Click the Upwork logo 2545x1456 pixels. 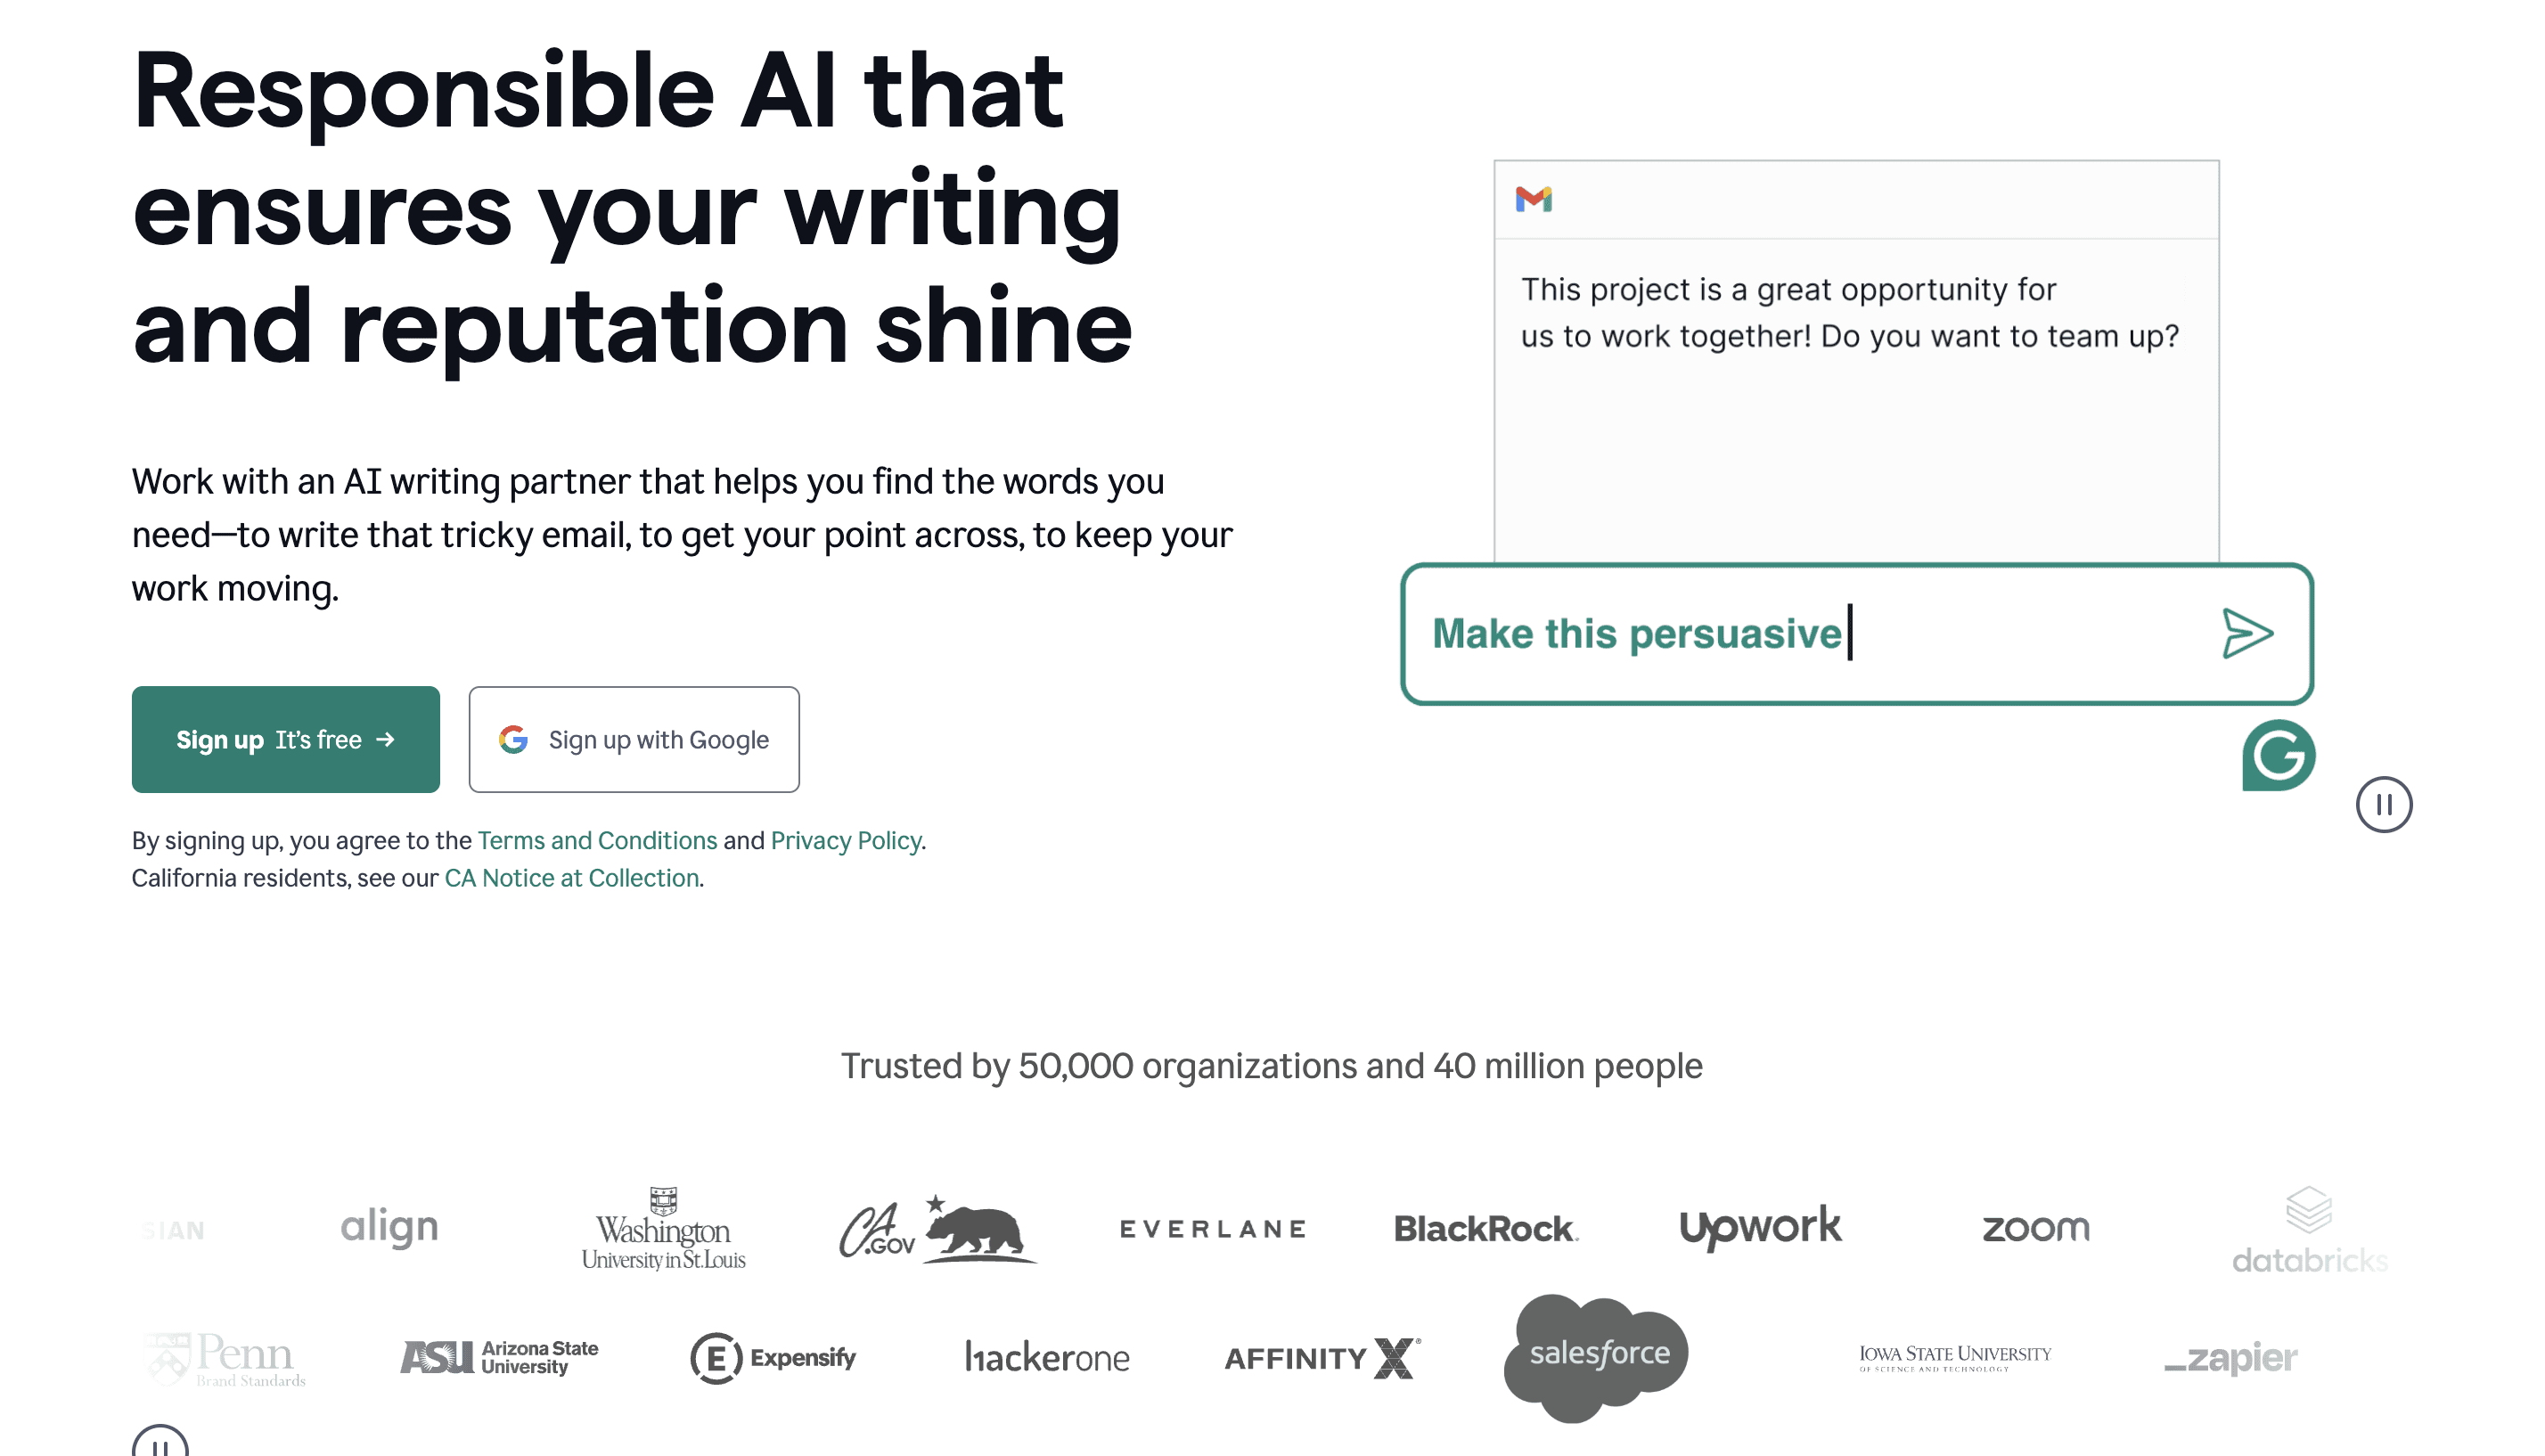[x=1761, y=1225]
